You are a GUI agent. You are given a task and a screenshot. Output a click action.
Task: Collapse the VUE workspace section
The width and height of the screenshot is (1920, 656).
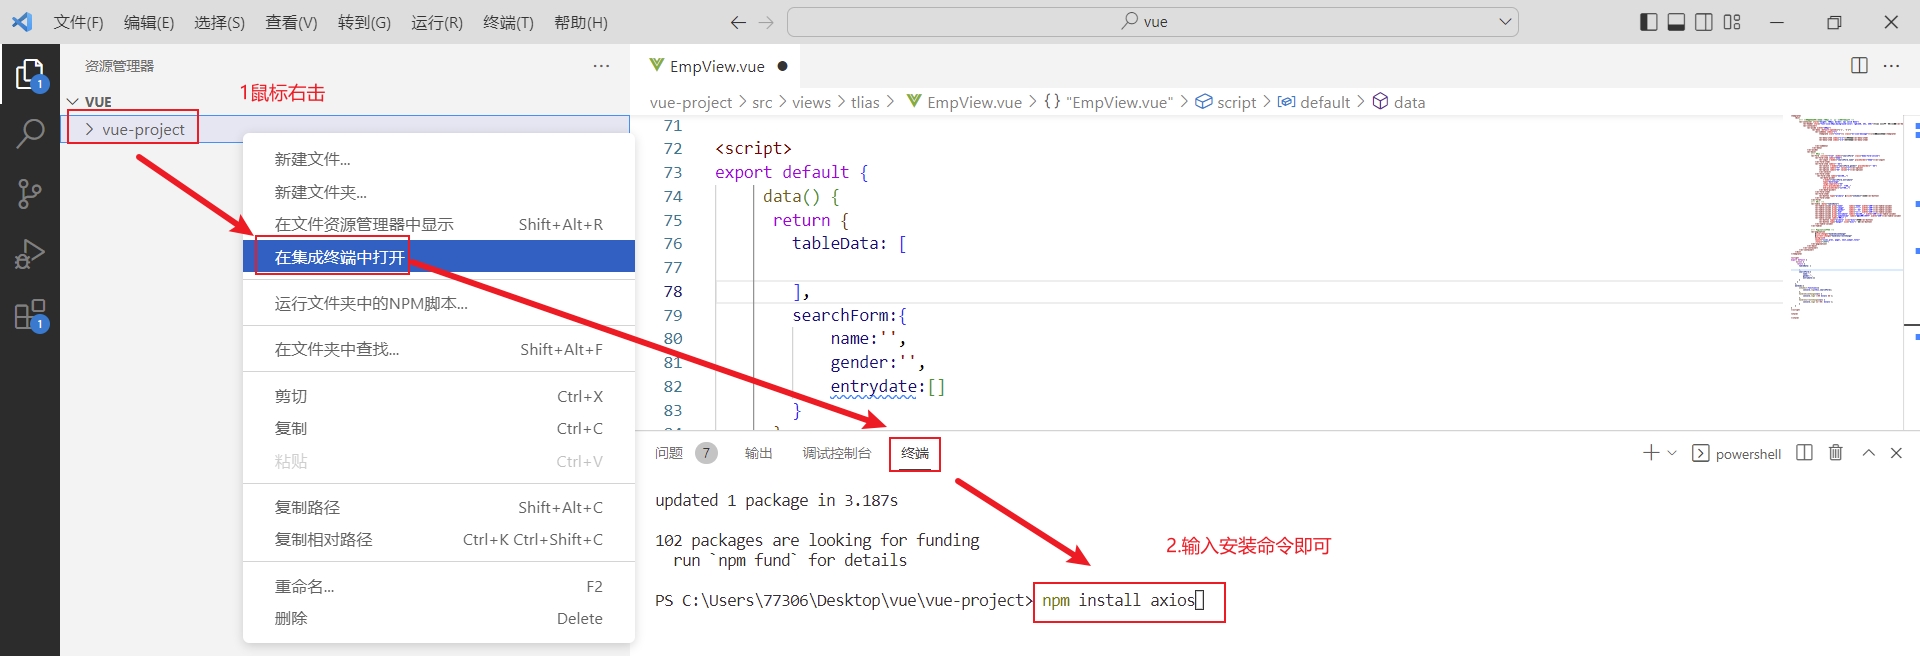point(73,102)
